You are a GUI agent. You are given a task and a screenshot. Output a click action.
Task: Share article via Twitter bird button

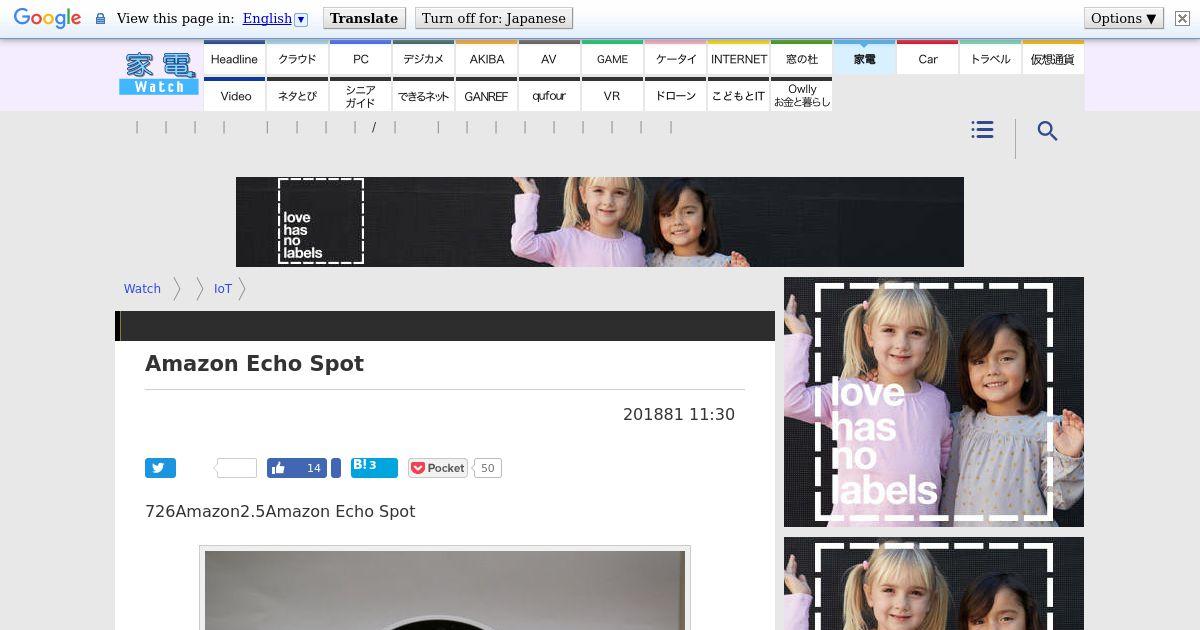(160, 468)
